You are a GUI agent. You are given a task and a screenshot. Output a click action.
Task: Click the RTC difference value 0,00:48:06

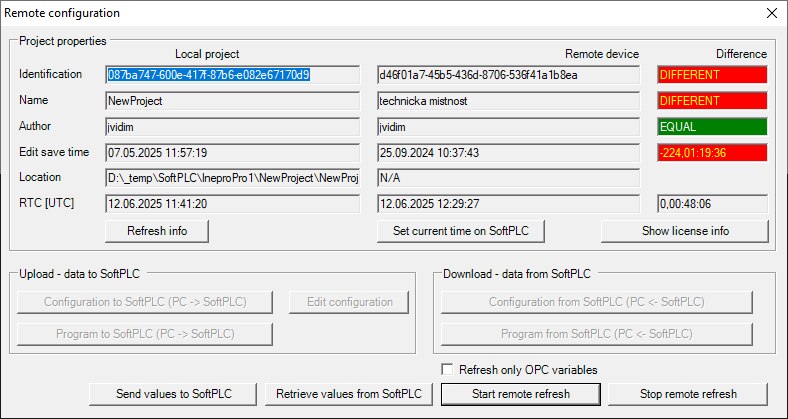point(711,204)
